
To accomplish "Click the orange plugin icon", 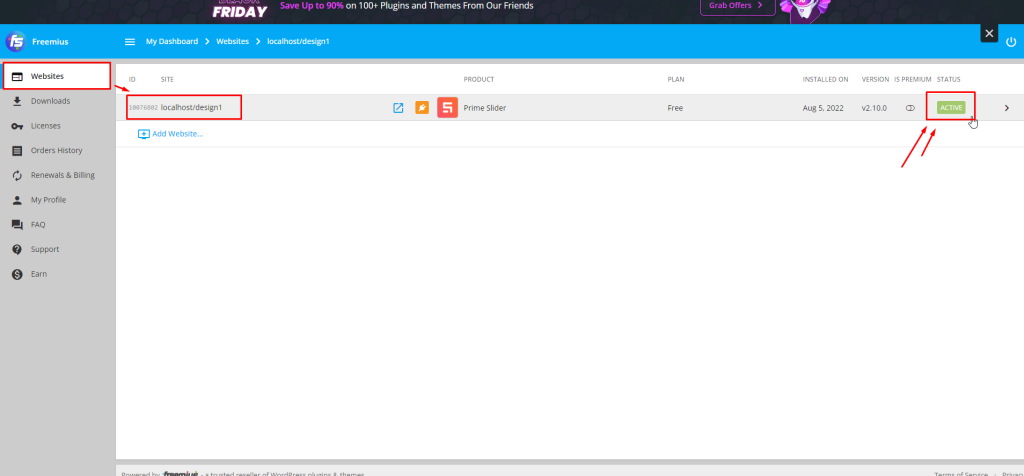I will click(x=422, y=108).
